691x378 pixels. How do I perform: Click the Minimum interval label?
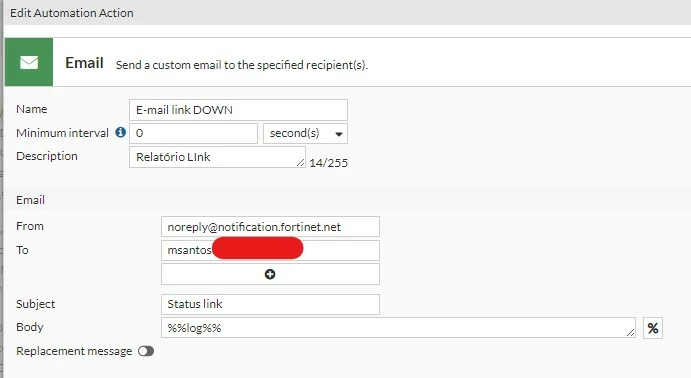[x=62, y=133]
